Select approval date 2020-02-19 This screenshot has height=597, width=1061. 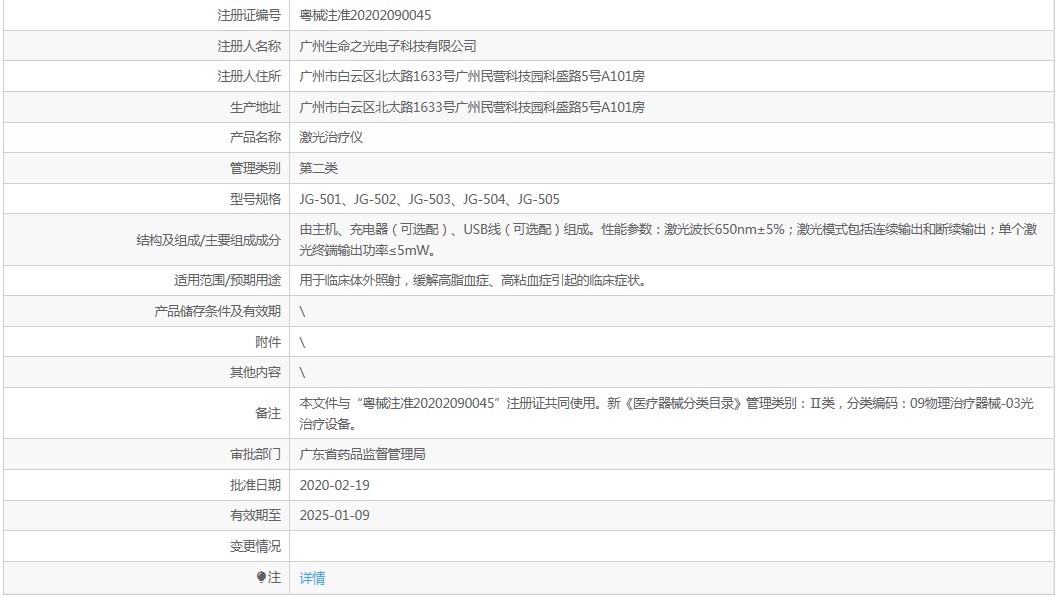pos(334,485)
